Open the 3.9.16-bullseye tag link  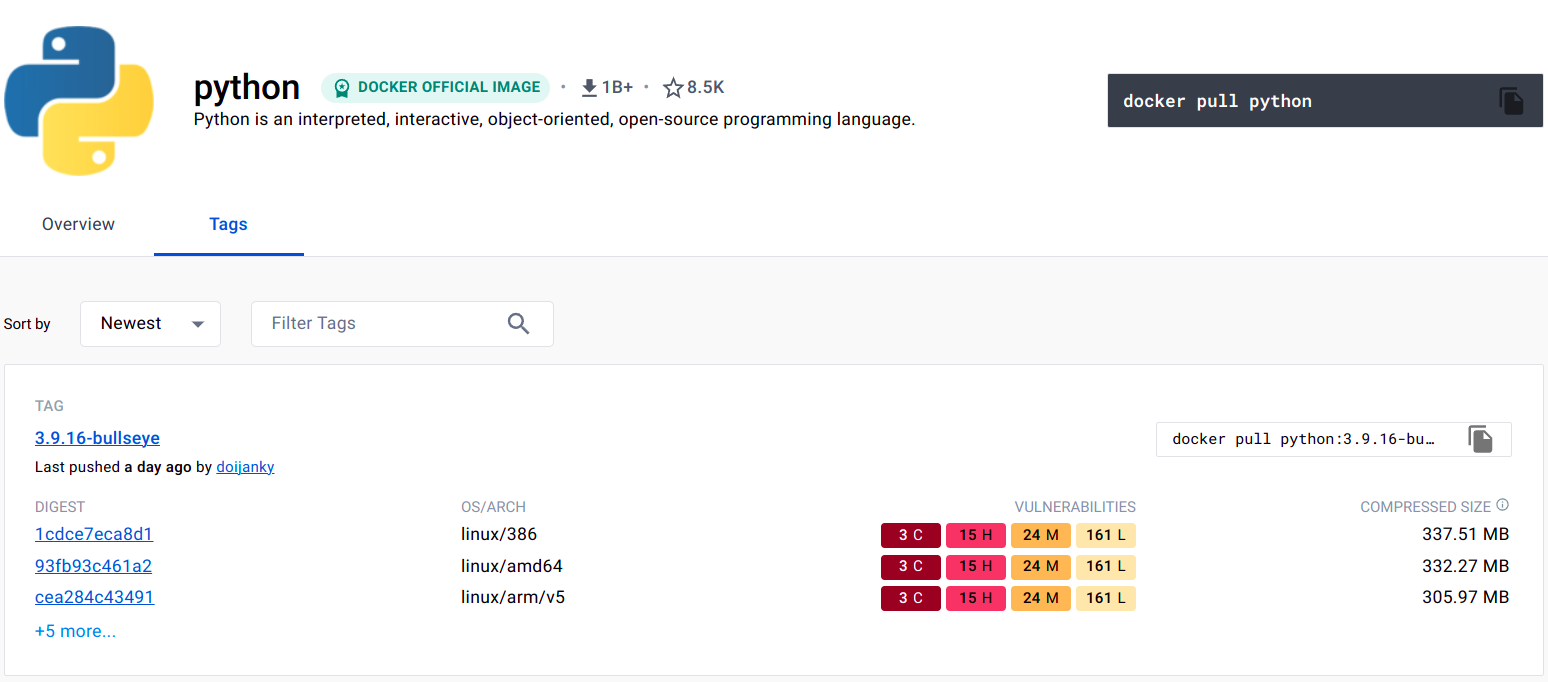tap(97, 438)
